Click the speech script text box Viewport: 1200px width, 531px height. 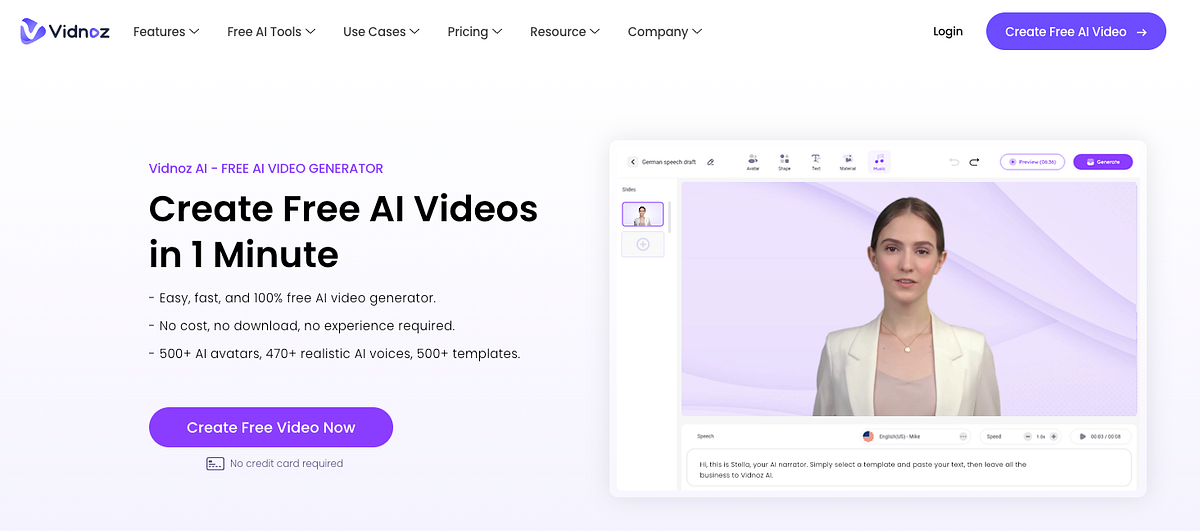(909, 468)
